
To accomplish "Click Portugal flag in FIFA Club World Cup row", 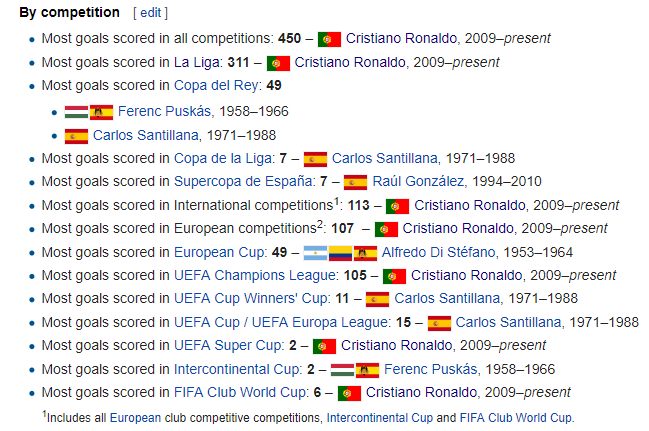I will pyautogui.click(x=349, y=394).
